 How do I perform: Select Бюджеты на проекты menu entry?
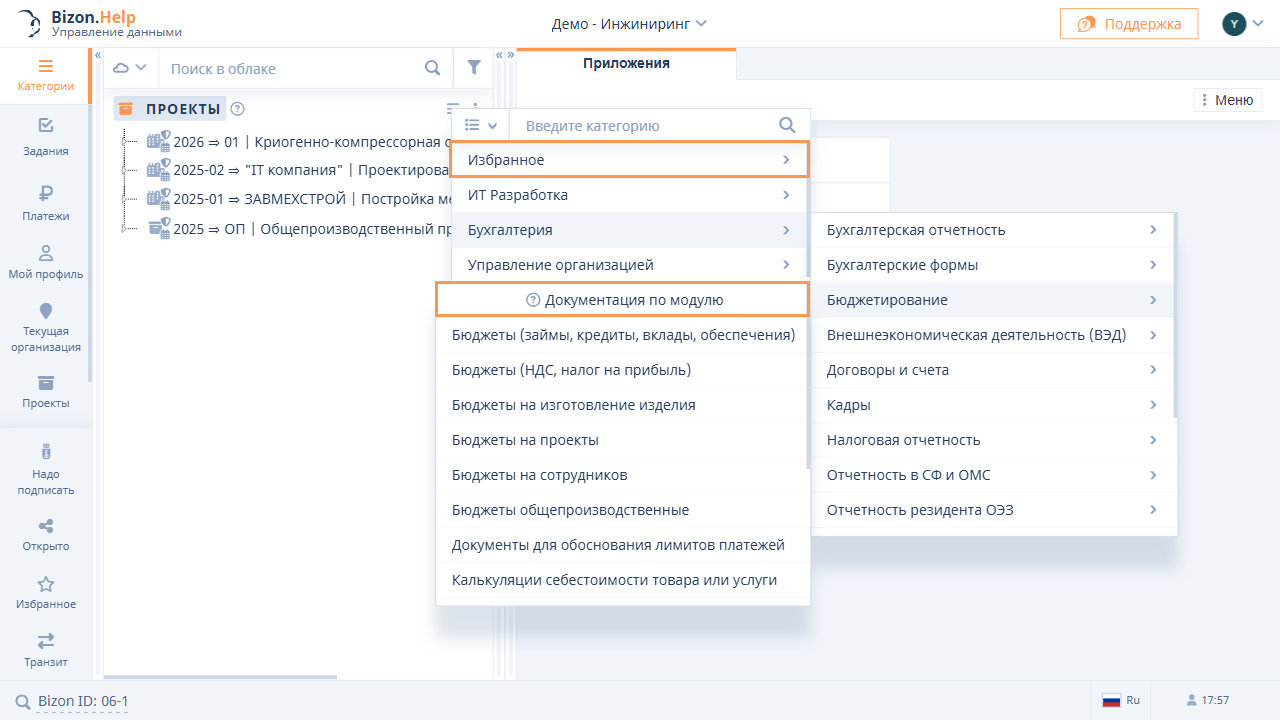[x=525, y=440]
